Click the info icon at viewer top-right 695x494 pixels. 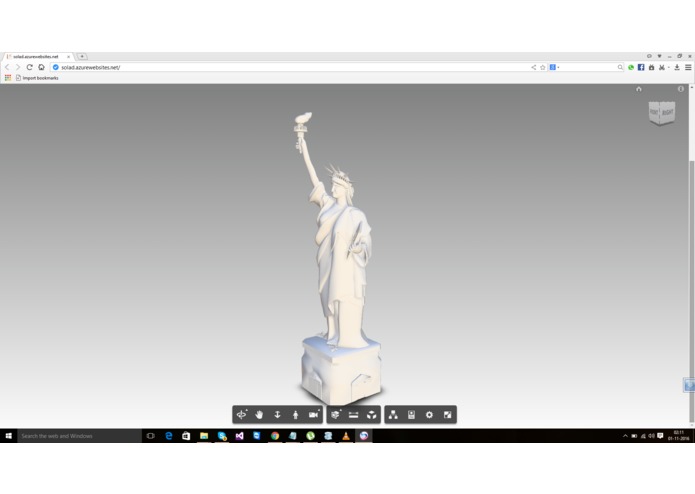point(681,89)
